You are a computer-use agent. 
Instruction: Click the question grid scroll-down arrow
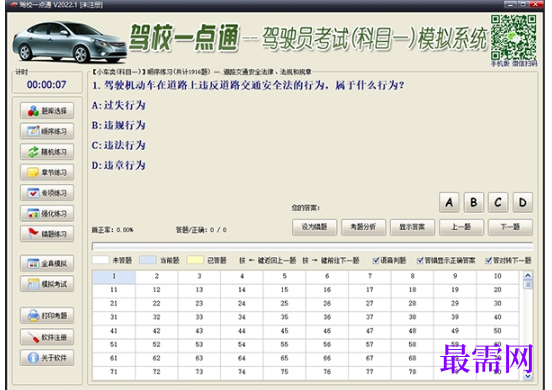(527, 376)
